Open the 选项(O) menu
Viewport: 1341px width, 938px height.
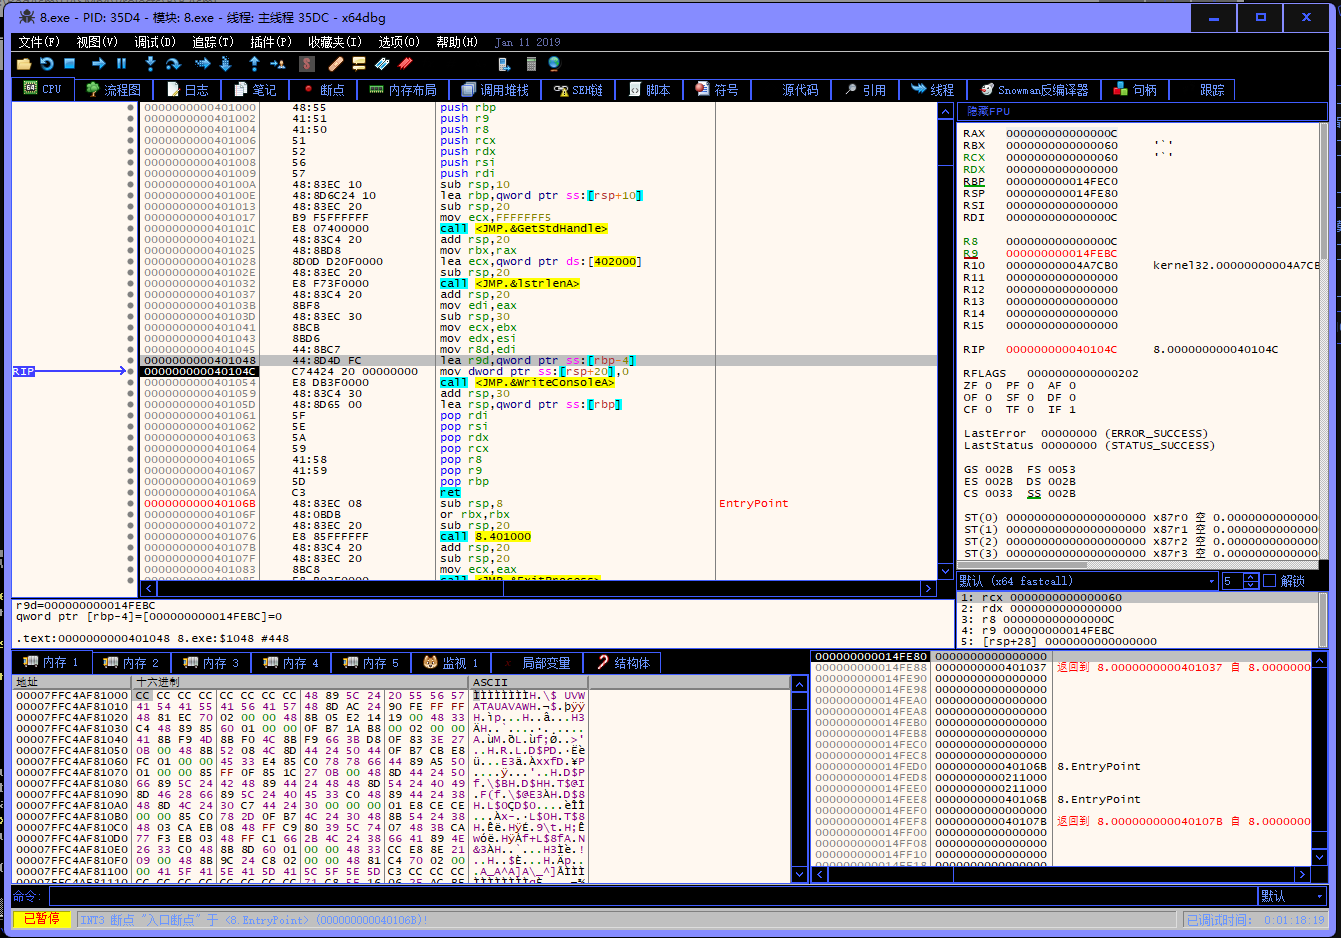(x=399, y=42)
